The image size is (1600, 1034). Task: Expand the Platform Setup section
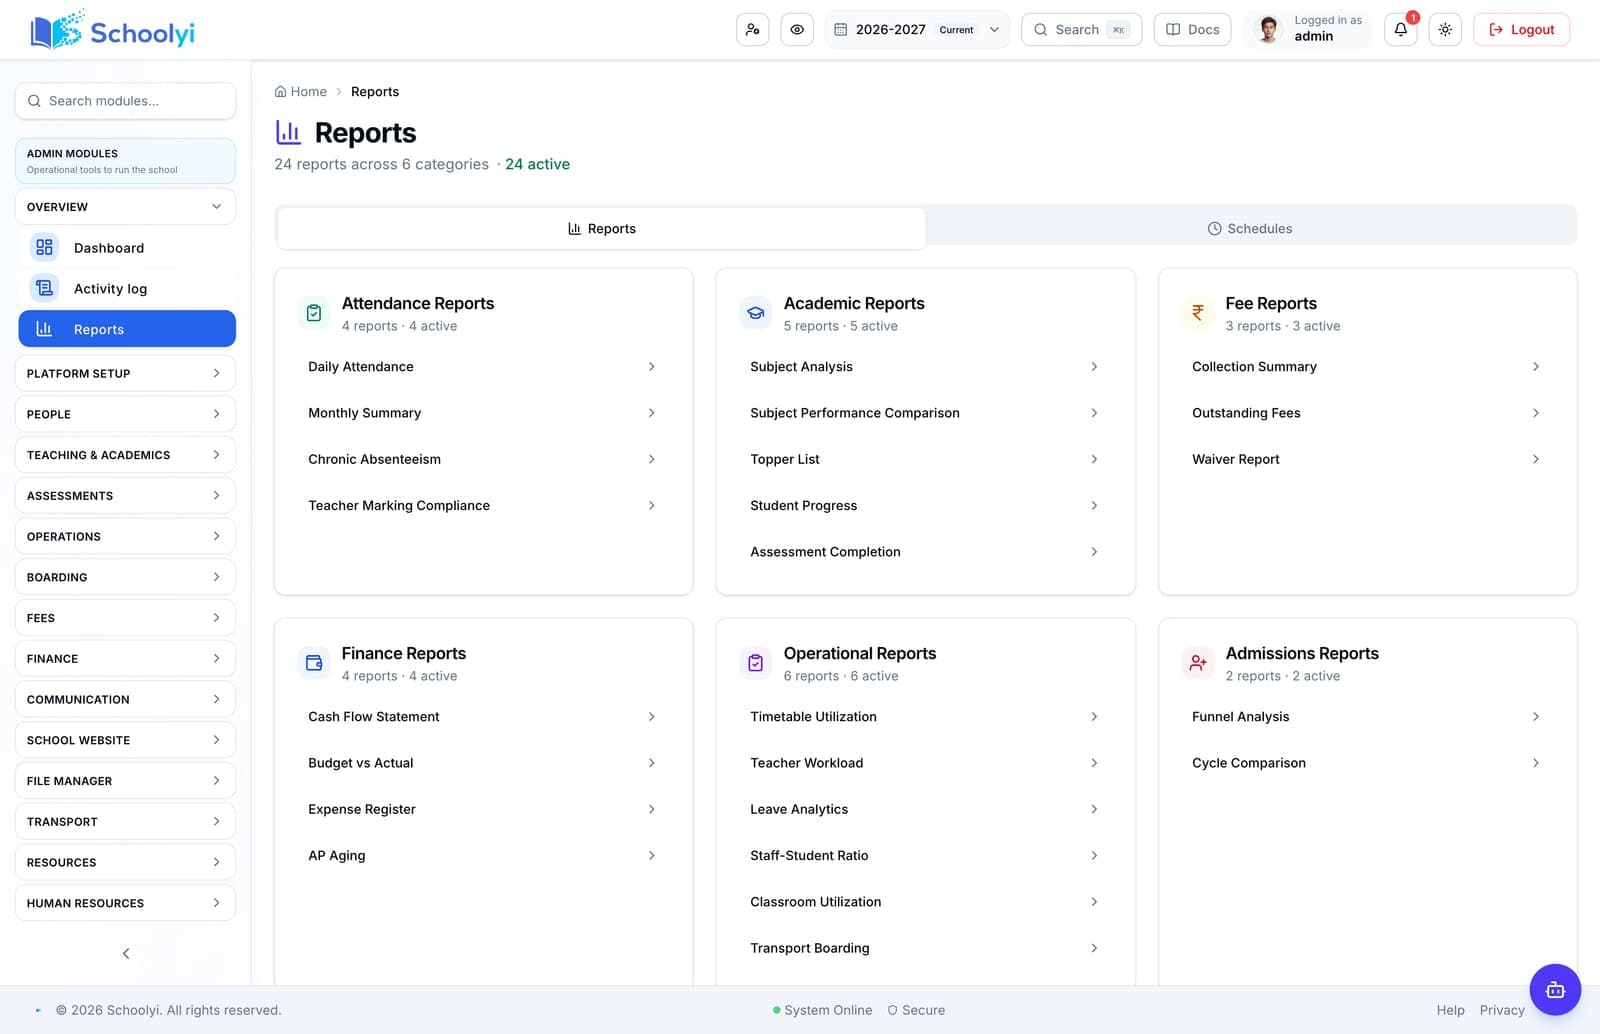(x=125, y=373)
